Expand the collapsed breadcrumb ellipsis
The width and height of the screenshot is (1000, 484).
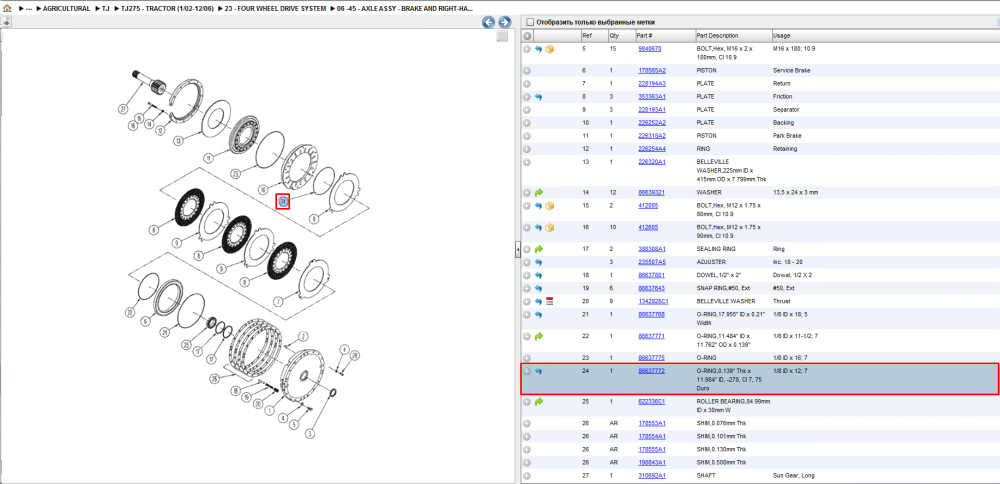[x=29, y=9]
